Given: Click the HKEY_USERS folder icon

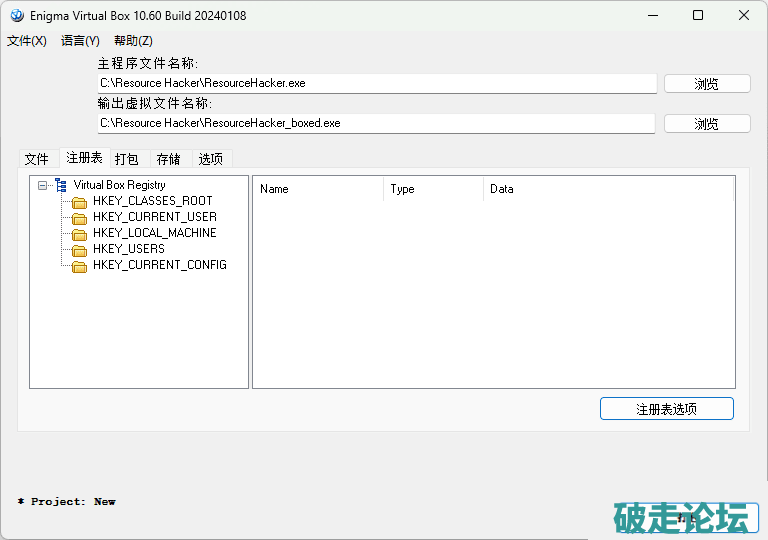Looking at the screenshot, I should point(80,250).
